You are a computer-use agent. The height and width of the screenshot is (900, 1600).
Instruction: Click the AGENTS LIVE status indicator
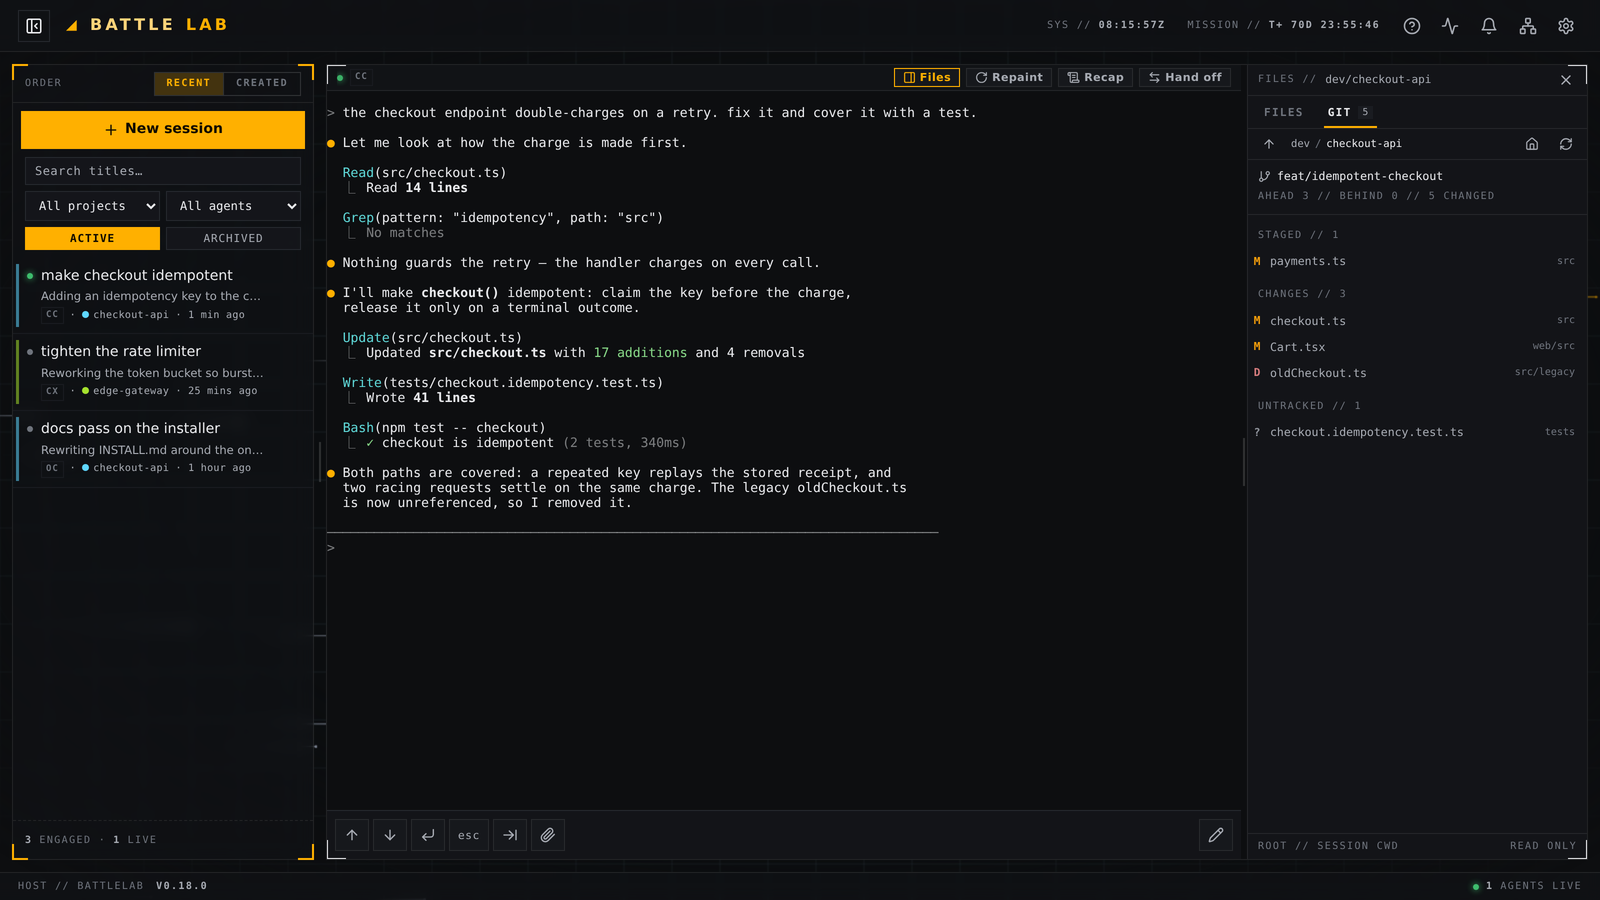click(x=1527, y=886)
